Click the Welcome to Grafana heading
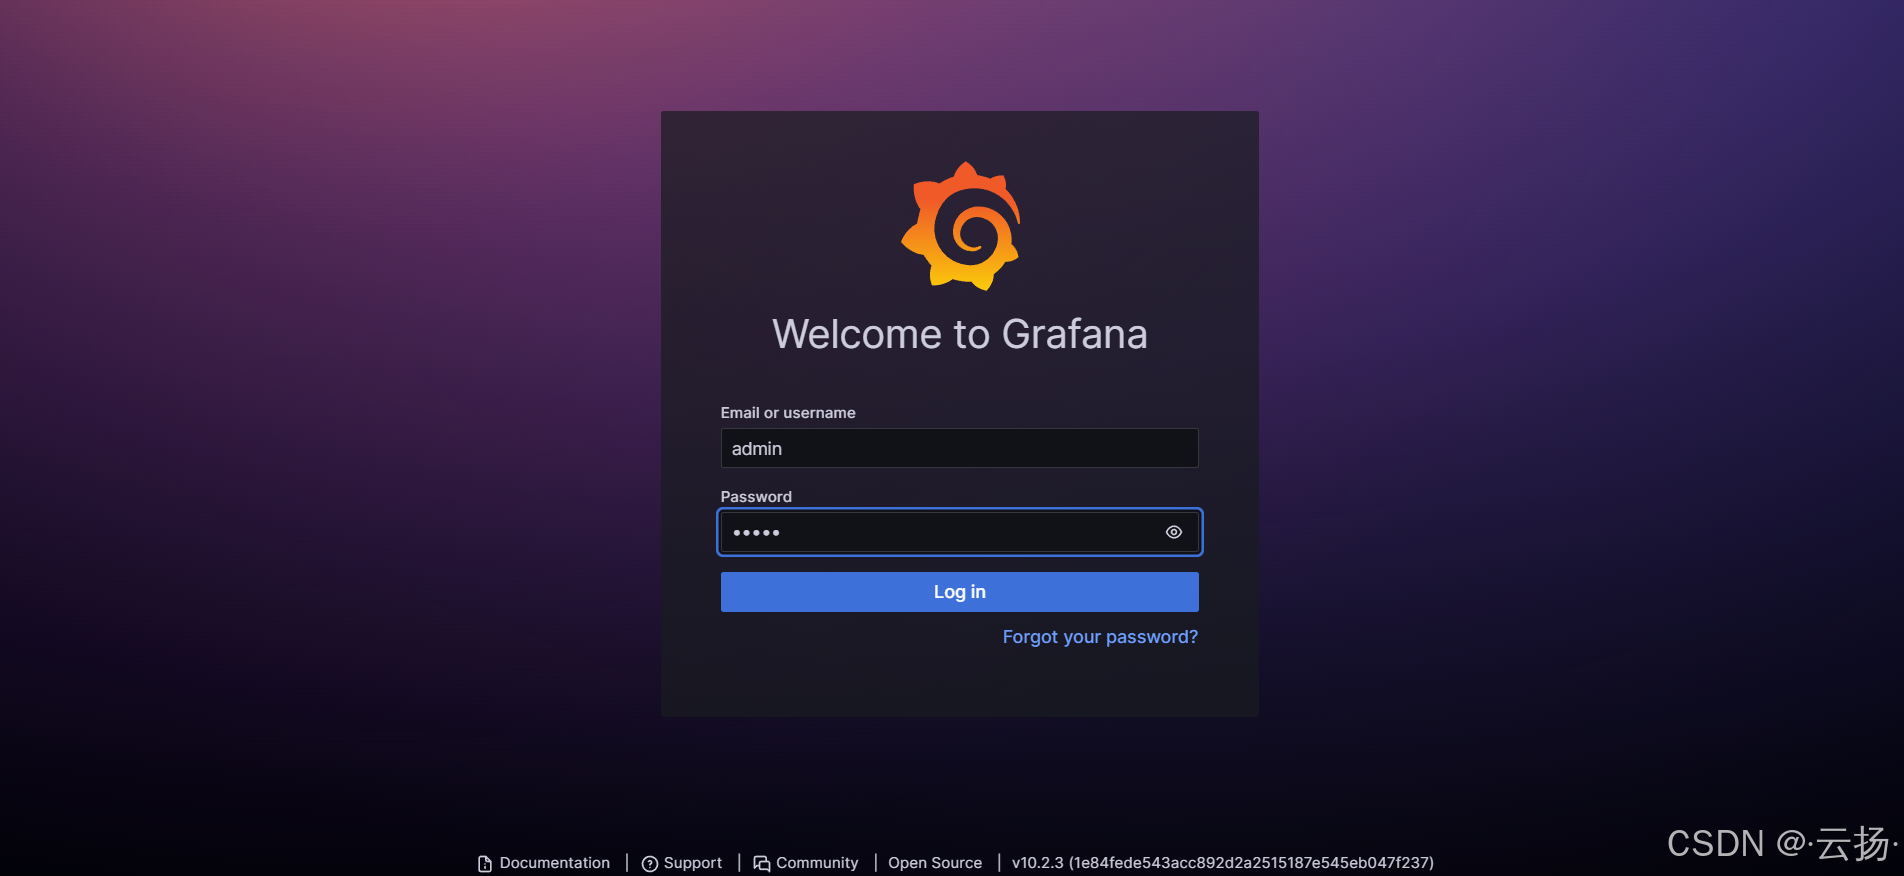The image size is (1904, 876). click(x=960, y=334)
